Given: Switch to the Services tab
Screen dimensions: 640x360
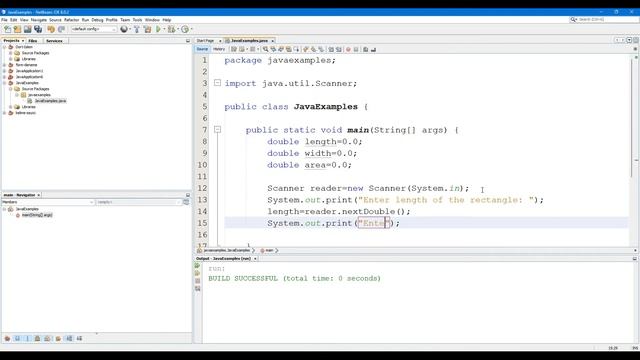Looking at the screenshot, I should [54, 41].
